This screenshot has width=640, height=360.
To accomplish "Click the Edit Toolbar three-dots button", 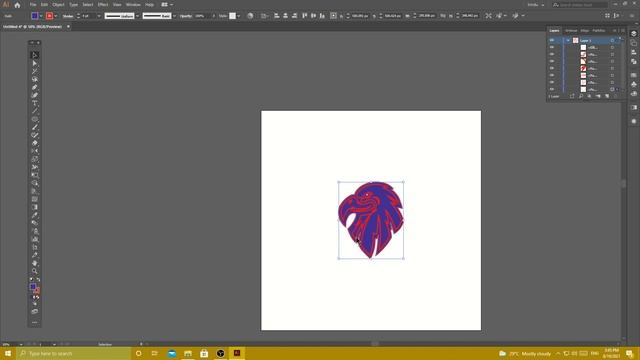I will [35, 322].
